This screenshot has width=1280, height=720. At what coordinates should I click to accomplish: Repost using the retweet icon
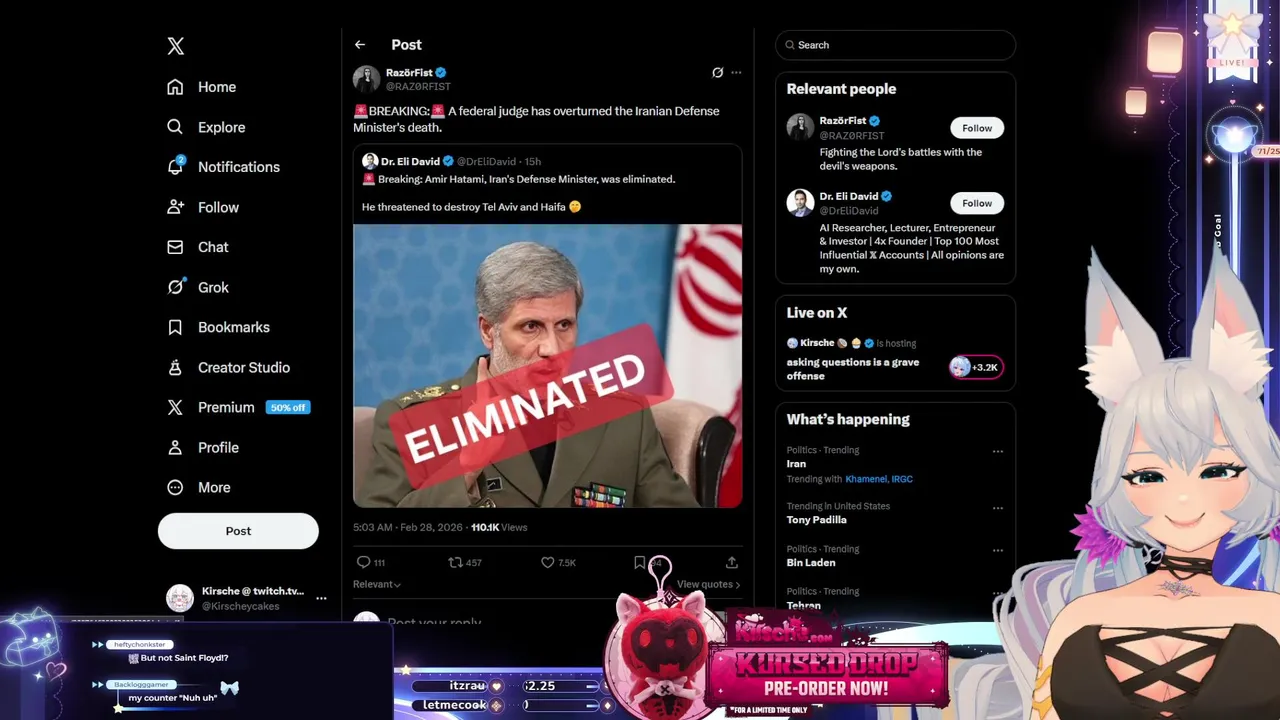(455, 563)
